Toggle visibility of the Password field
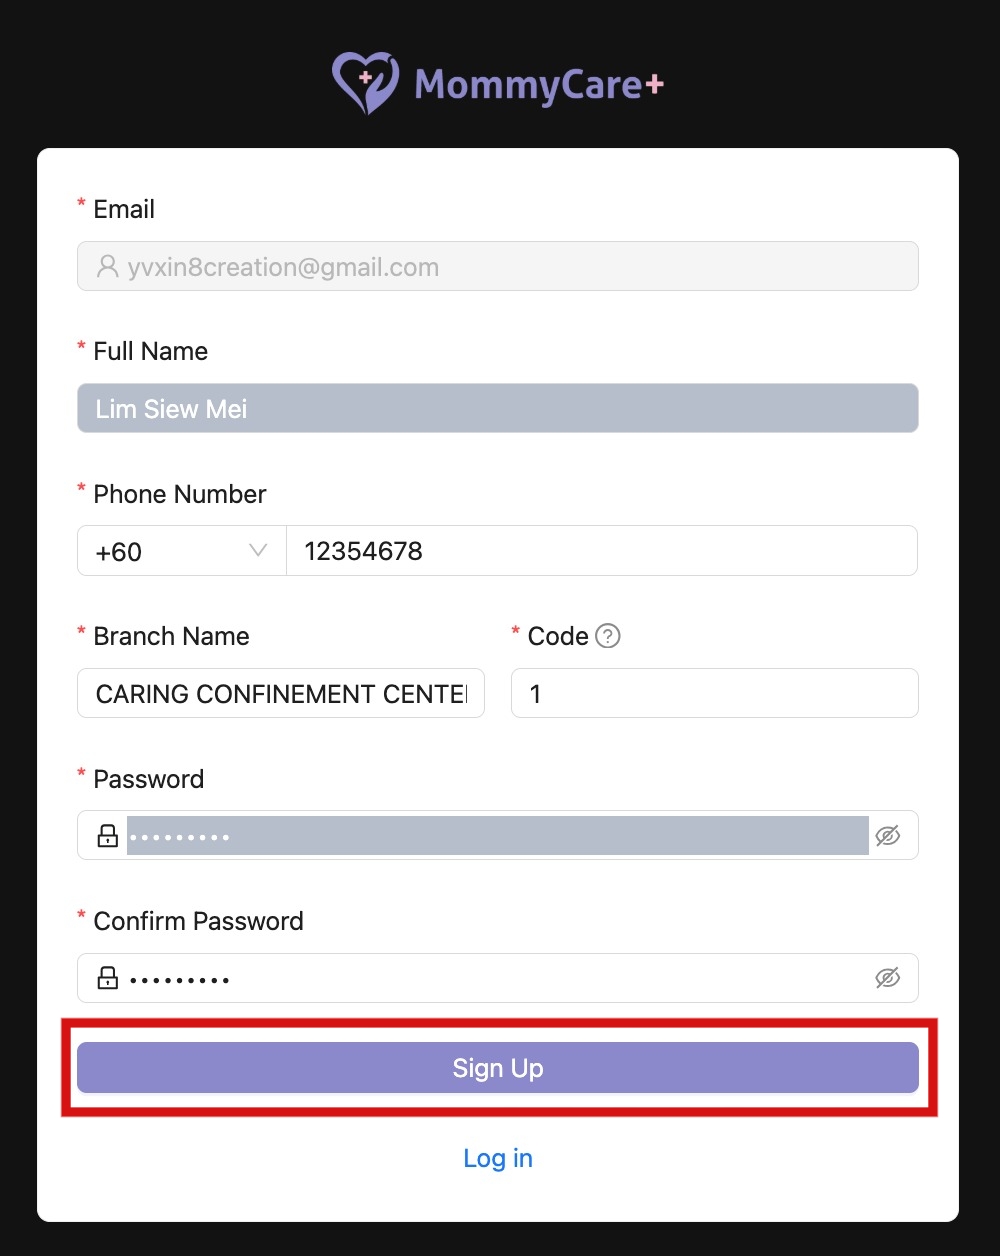The width and height of the screenshot is (1000, 1256). (x=889, y=835)
